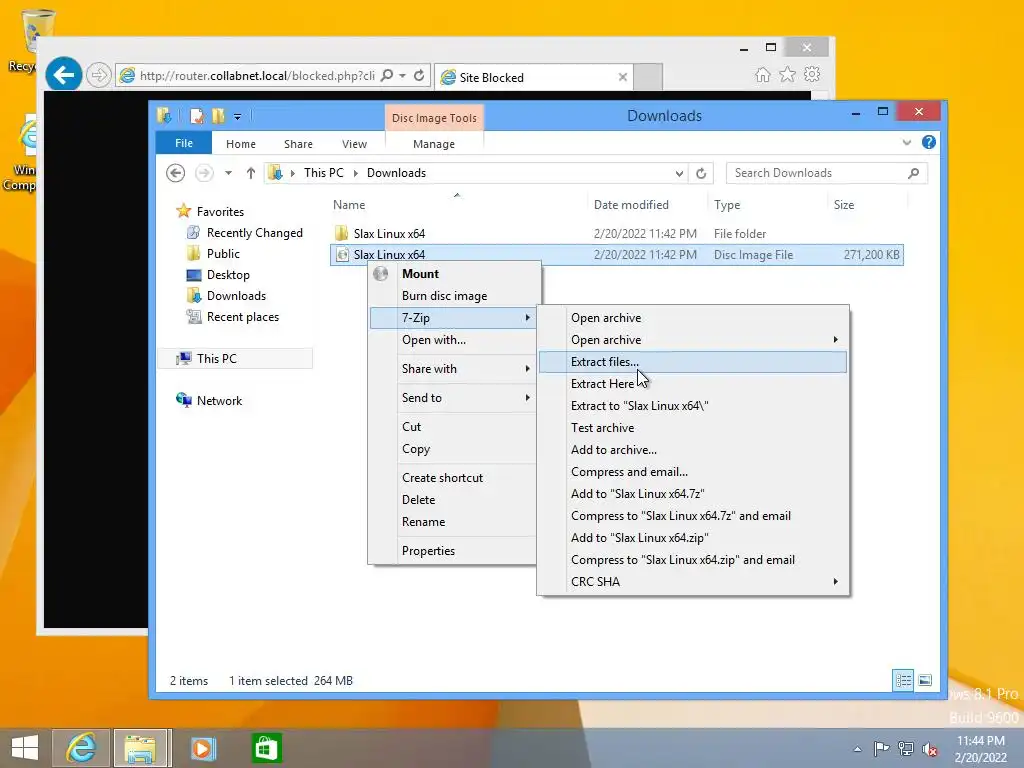The width and height of the screenshot is (1024, 768).
Task: Open Internet Explorer favorites star icon
Action: coord(787,74)
